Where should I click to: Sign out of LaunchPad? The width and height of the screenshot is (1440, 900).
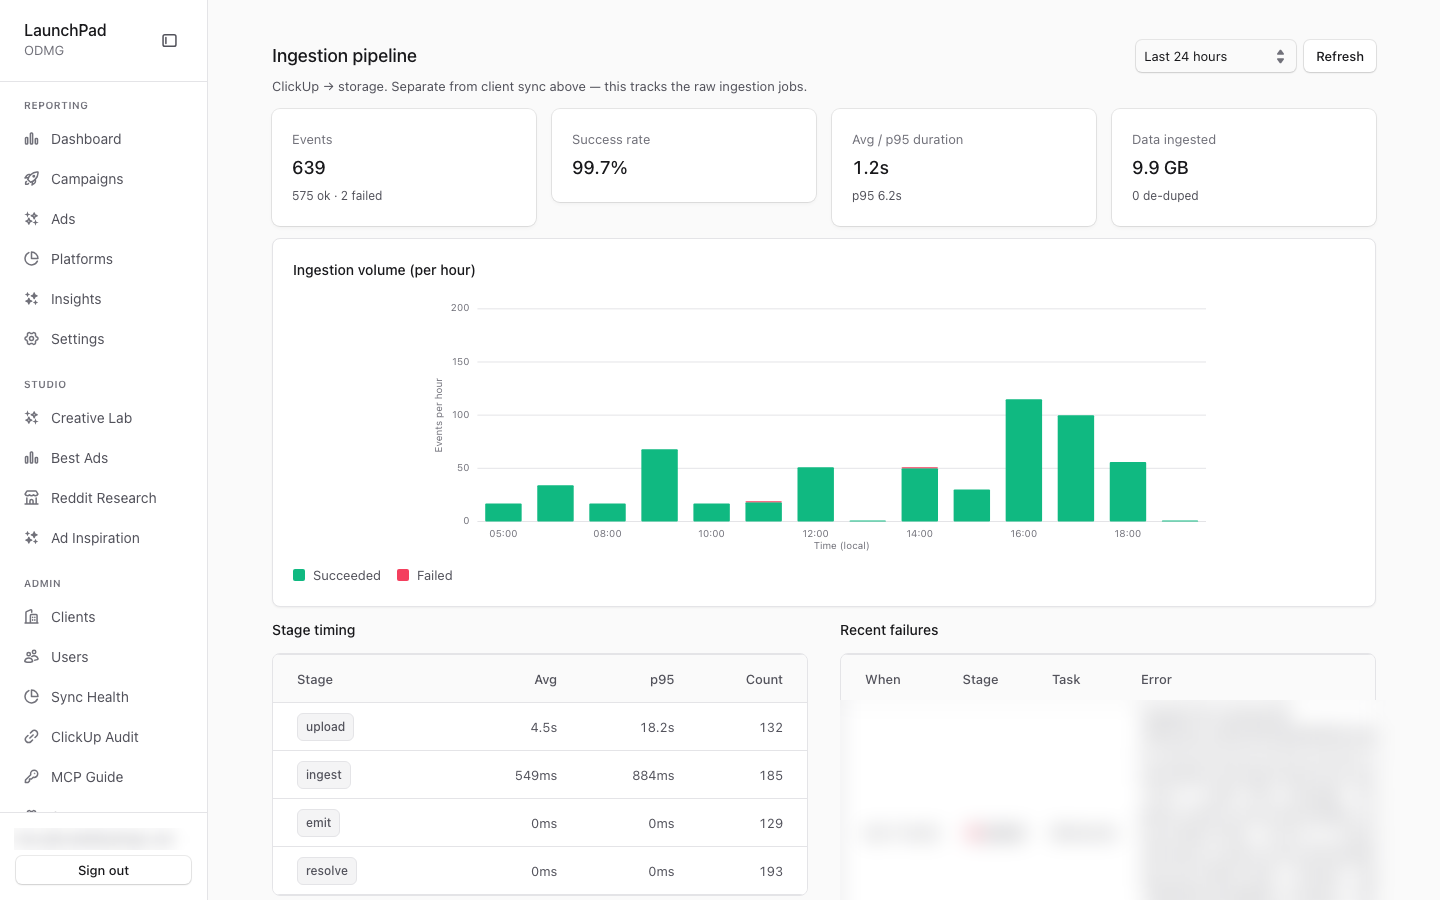103,870
